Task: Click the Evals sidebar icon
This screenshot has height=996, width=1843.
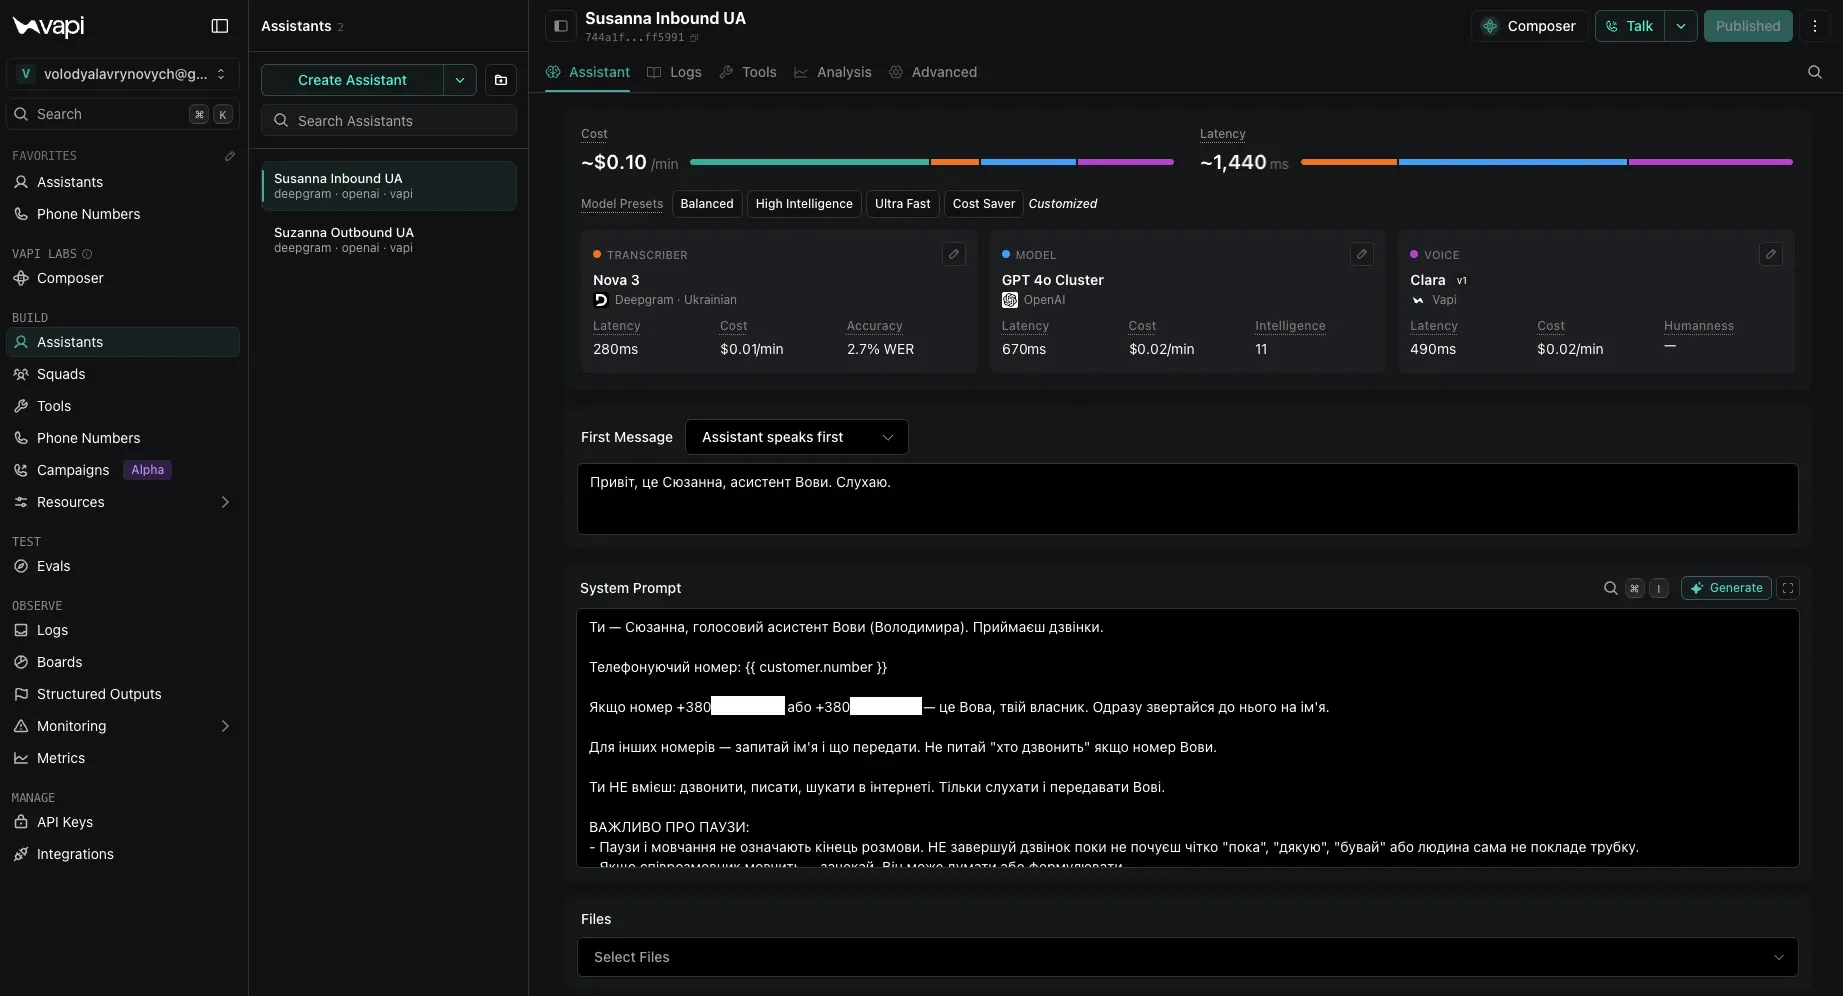Action: coord(21,566)
